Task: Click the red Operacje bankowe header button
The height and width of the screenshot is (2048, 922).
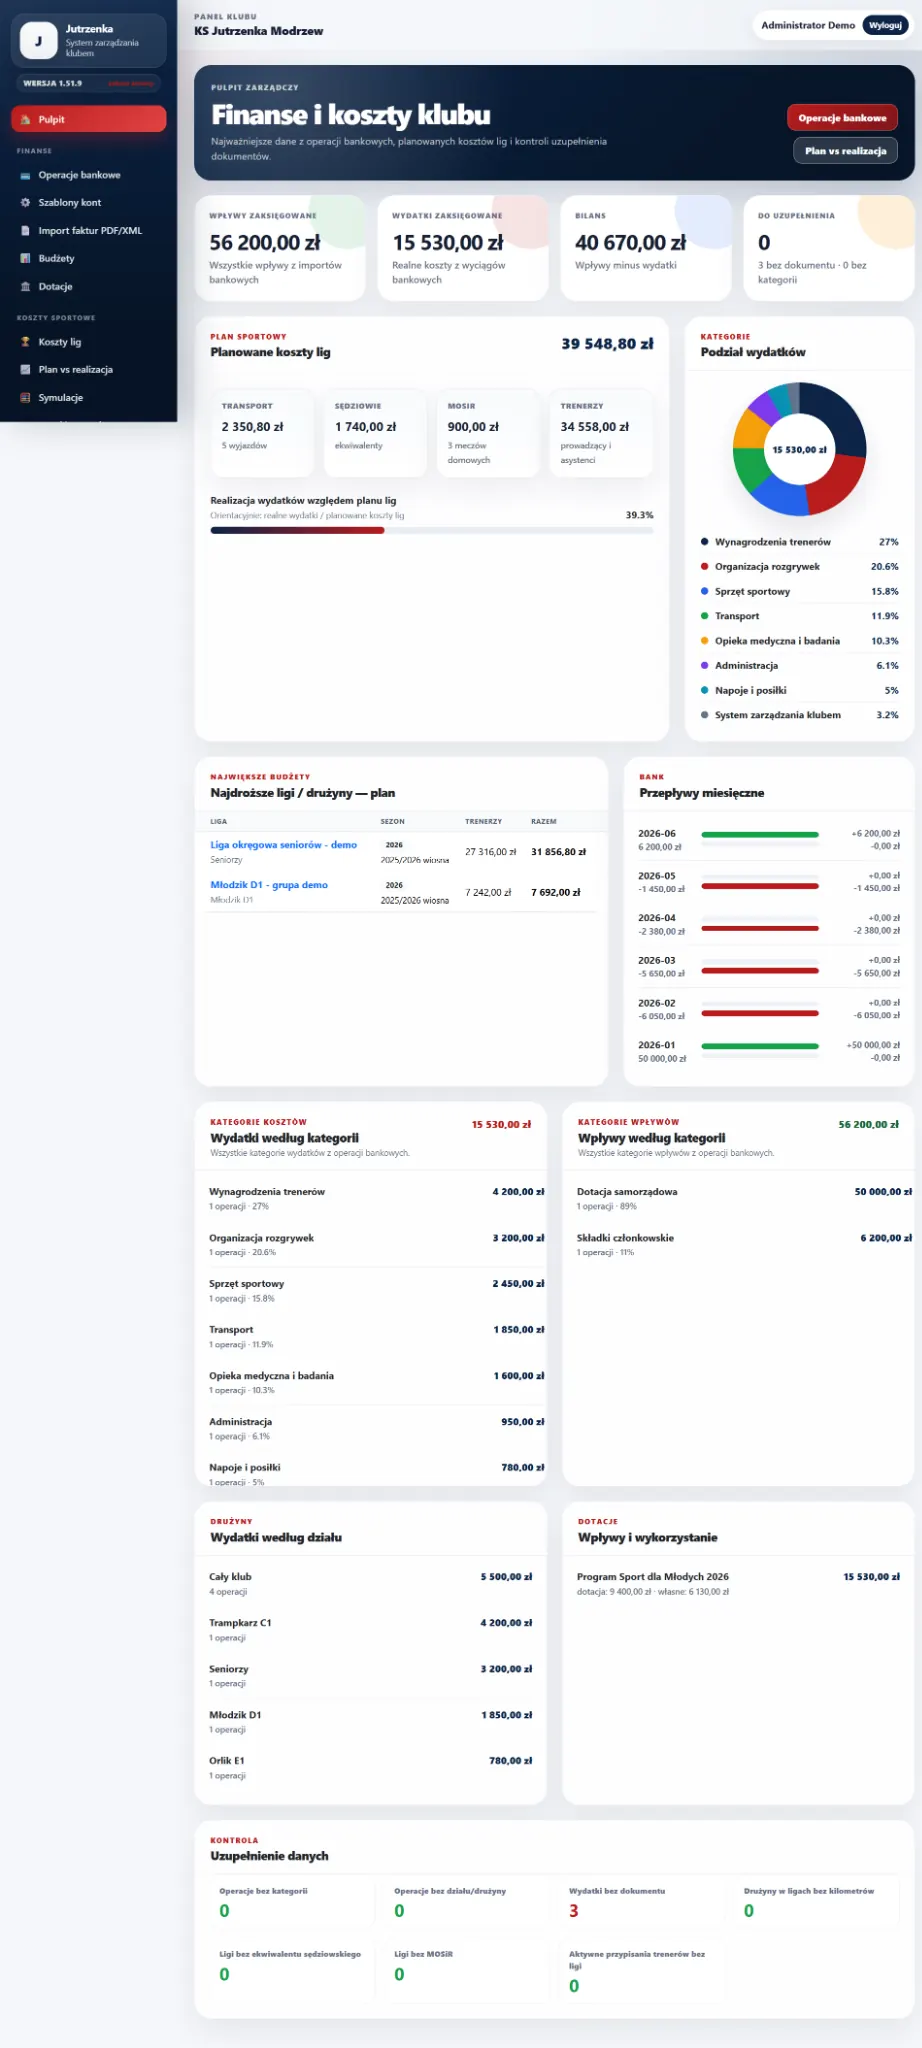Action: (x=842, y=118)
